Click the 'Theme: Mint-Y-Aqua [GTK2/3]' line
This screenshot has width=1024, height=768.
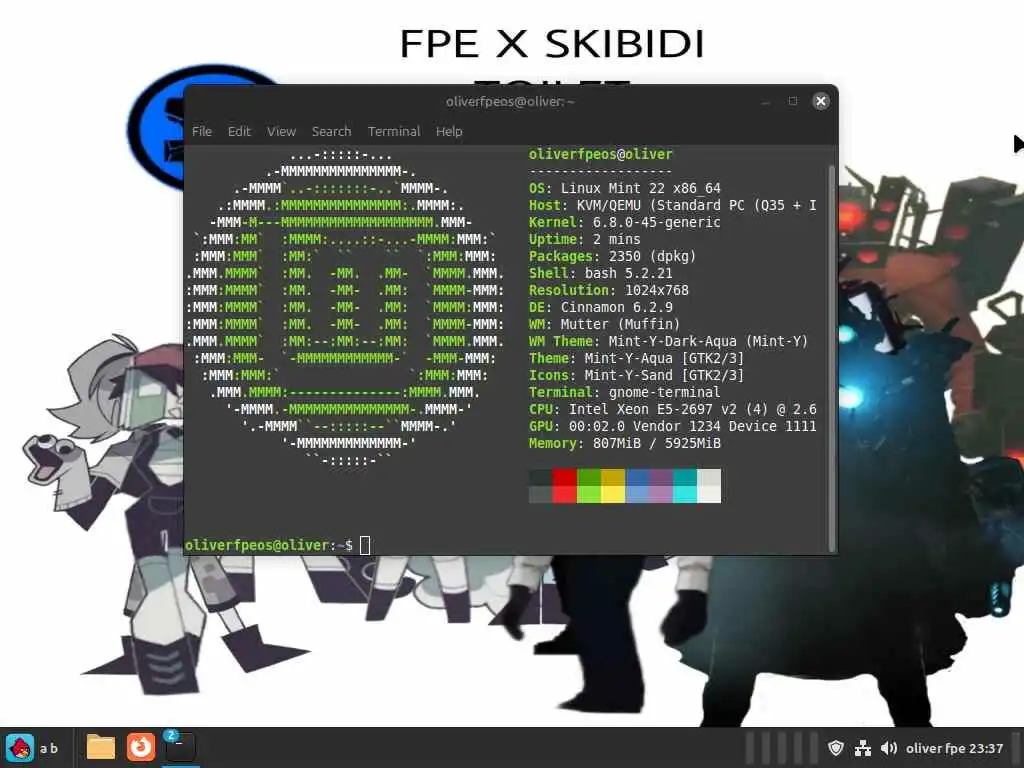636,358
